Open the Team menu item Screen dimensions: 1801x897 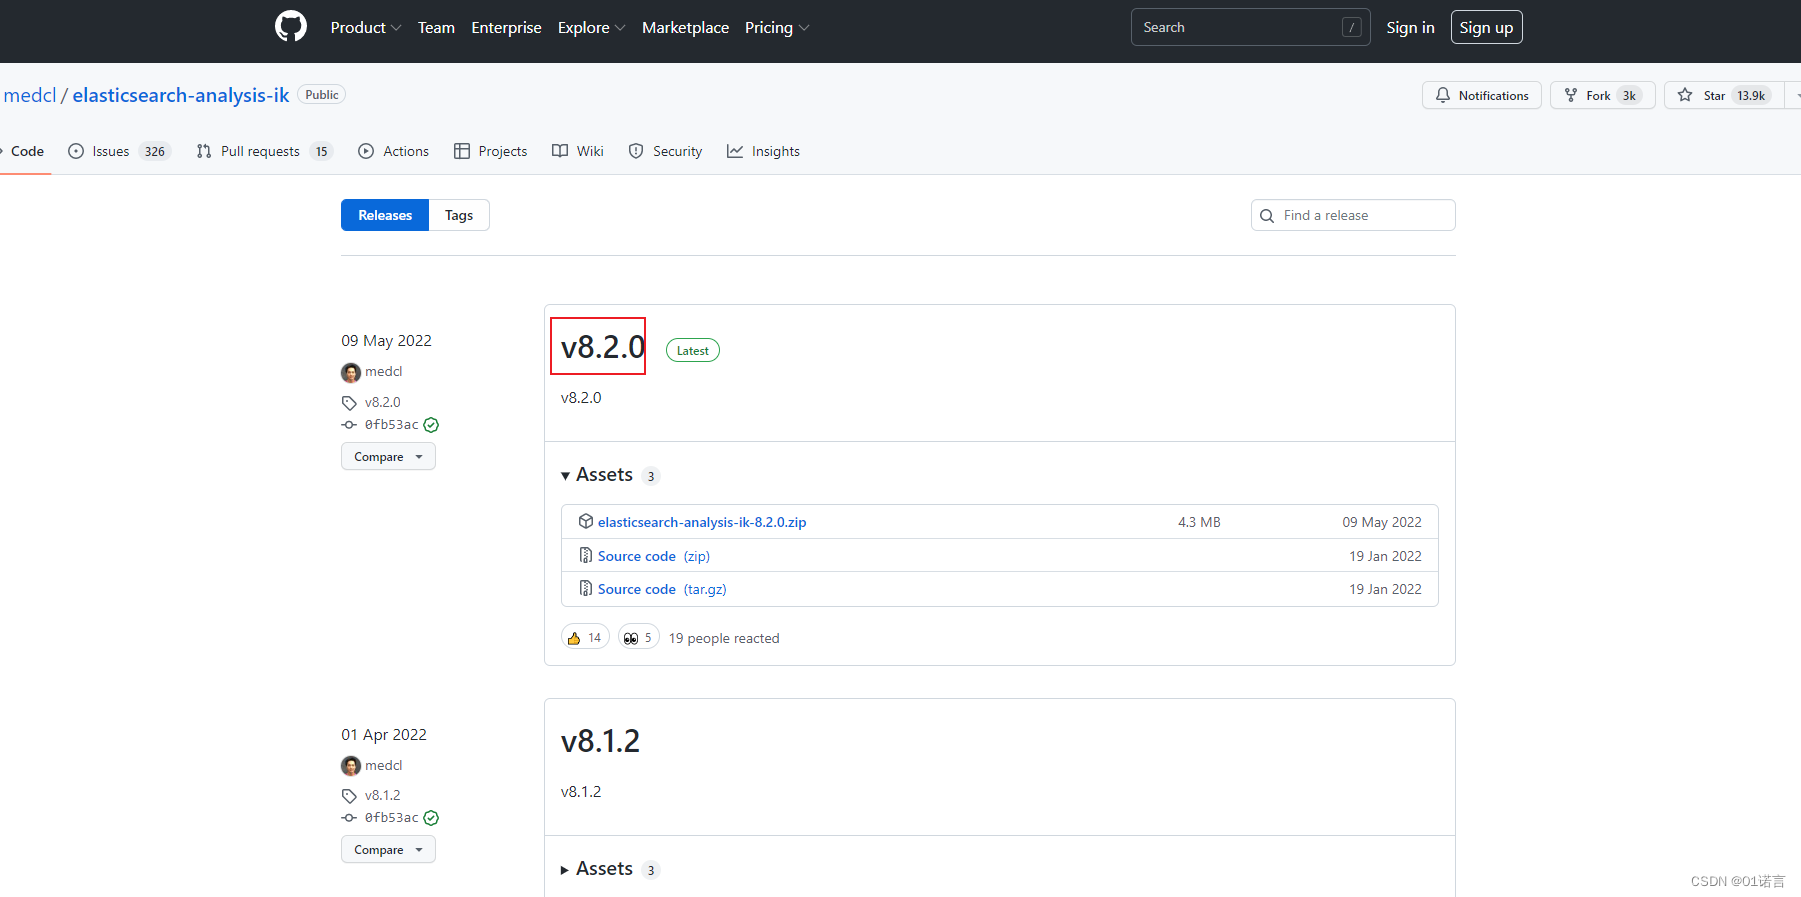pyautogui.click(x=436, y=28)
